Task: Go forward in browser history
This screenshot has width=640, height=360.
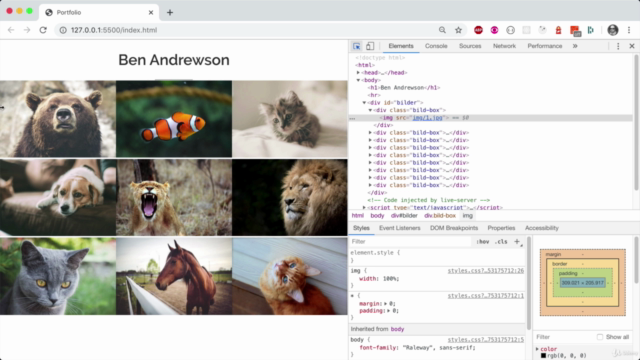Action: pos(27,30)
